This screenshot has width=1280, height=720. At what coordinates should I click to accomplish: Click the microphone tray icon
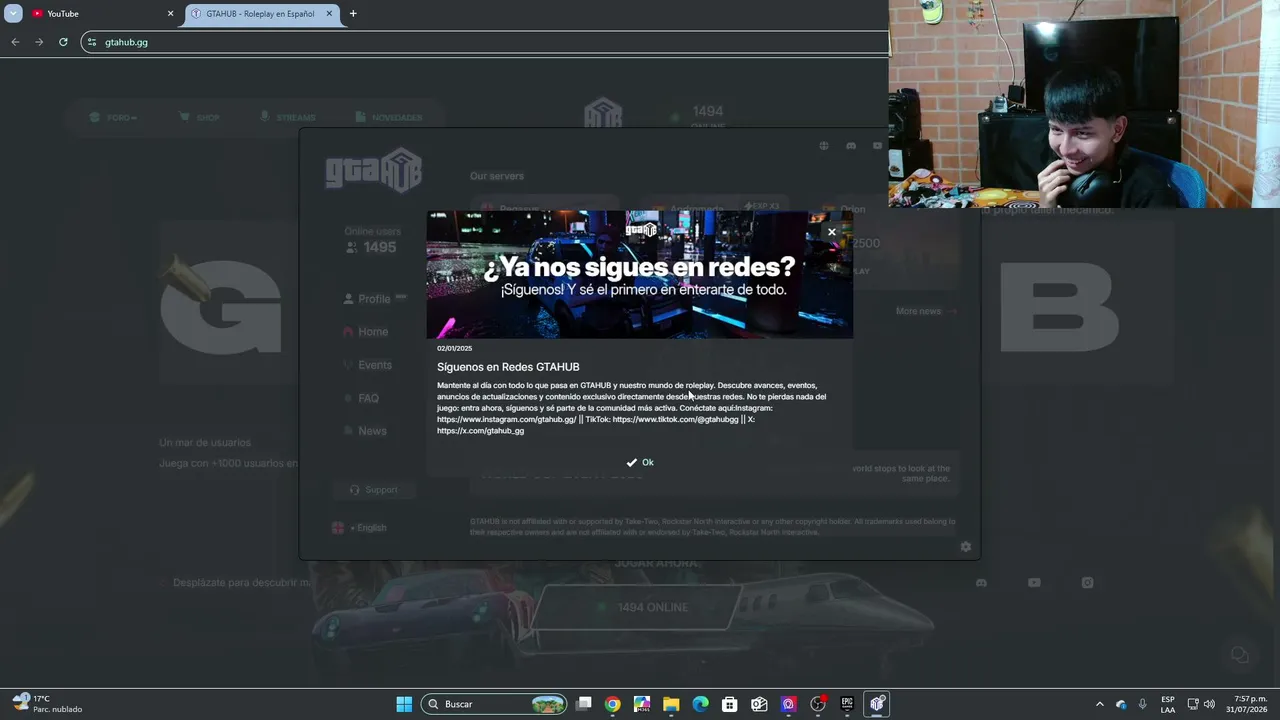point(1142,704)
